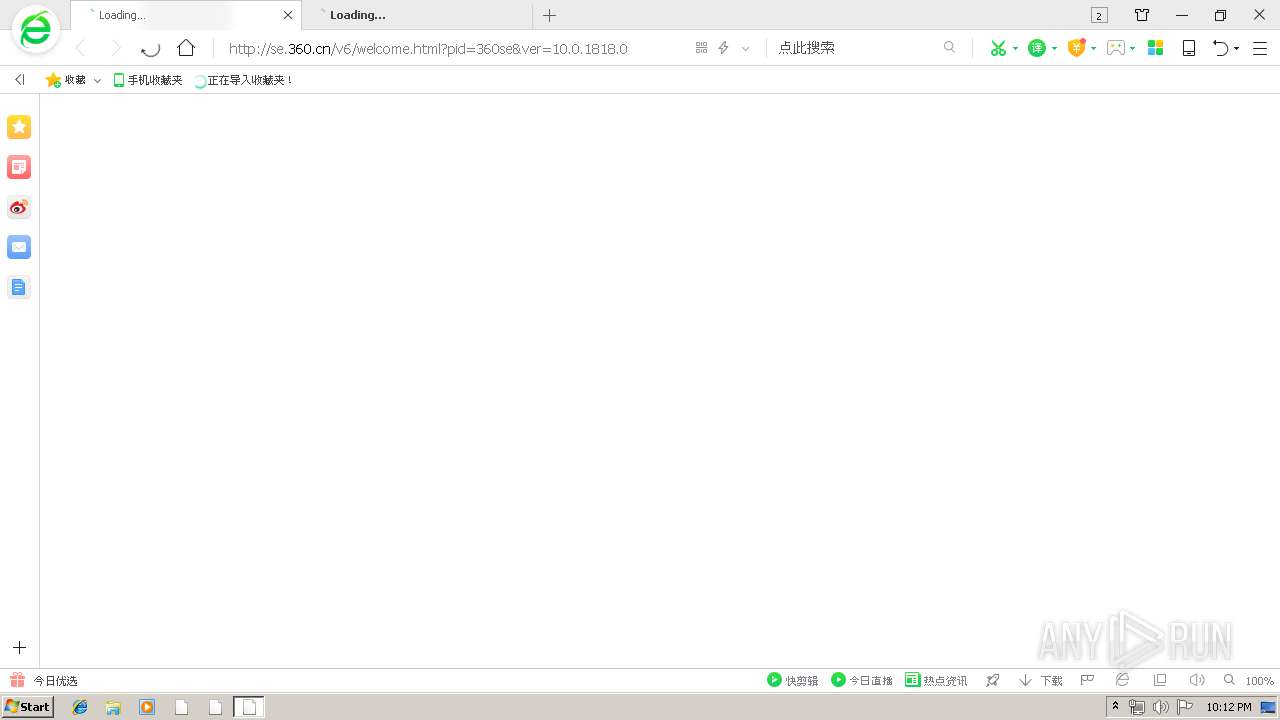Image resolution: width=1280 pixels, height=720 pixels.
Task: Click the 100% zoom level
Action: coord(1259,681)
